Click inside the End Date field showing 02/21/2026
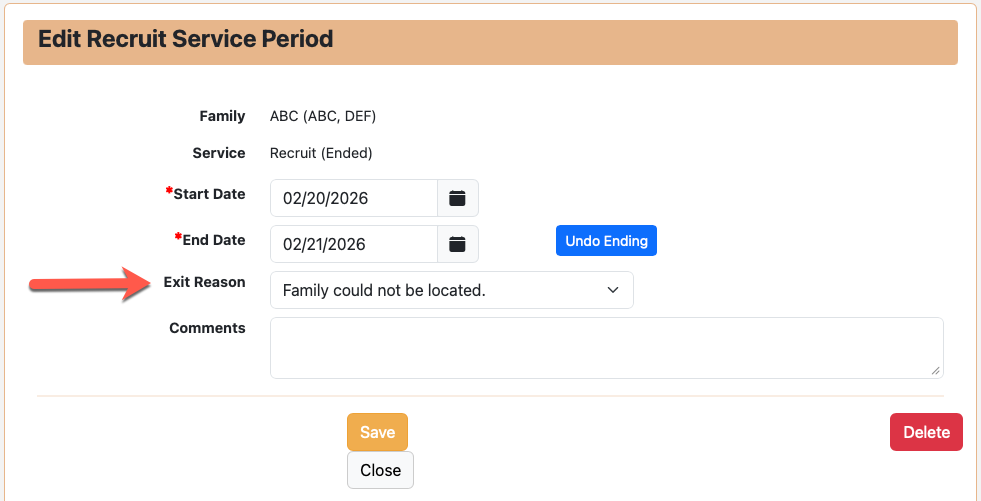Viewport: 981px width, 501px height. pyautogui.click(x=354, y=244)
